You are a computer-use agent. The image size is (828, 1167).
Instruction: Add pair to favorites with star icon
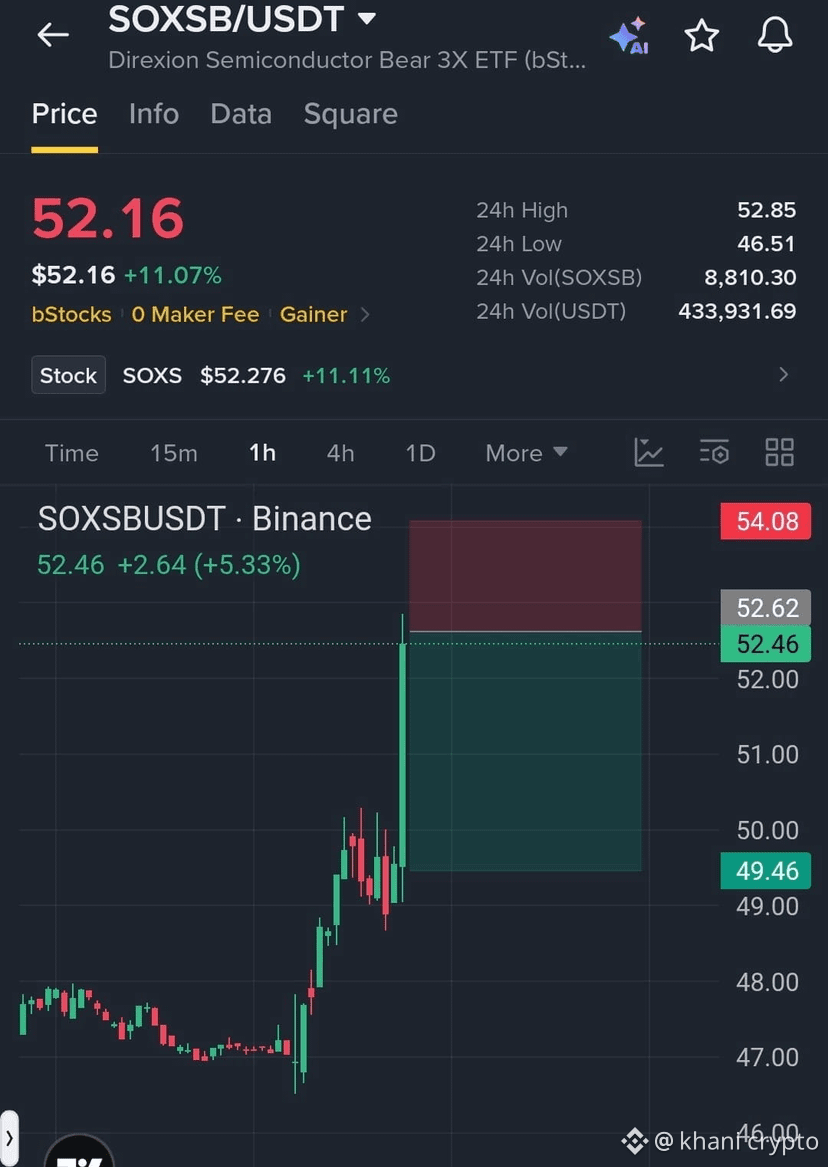(x=702, y=35)
